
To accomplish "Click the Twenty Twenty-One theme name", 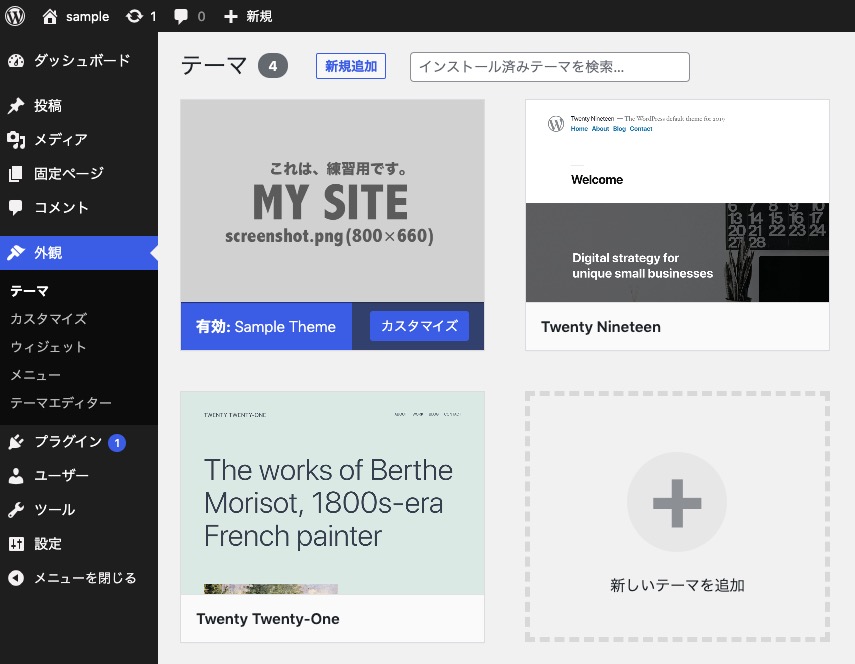I will pyautogui.click(x=268, y=619).
